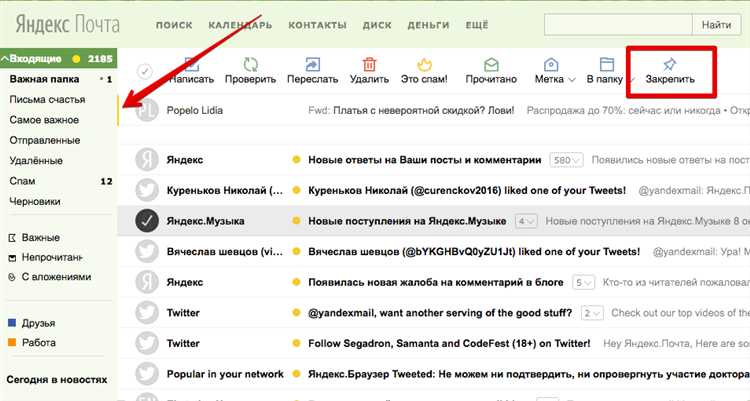The width and height of the screenshot is (750, 401).
Task: Expand the 4-message Яндекс.Музыка thread
Action: coord(526,221)
